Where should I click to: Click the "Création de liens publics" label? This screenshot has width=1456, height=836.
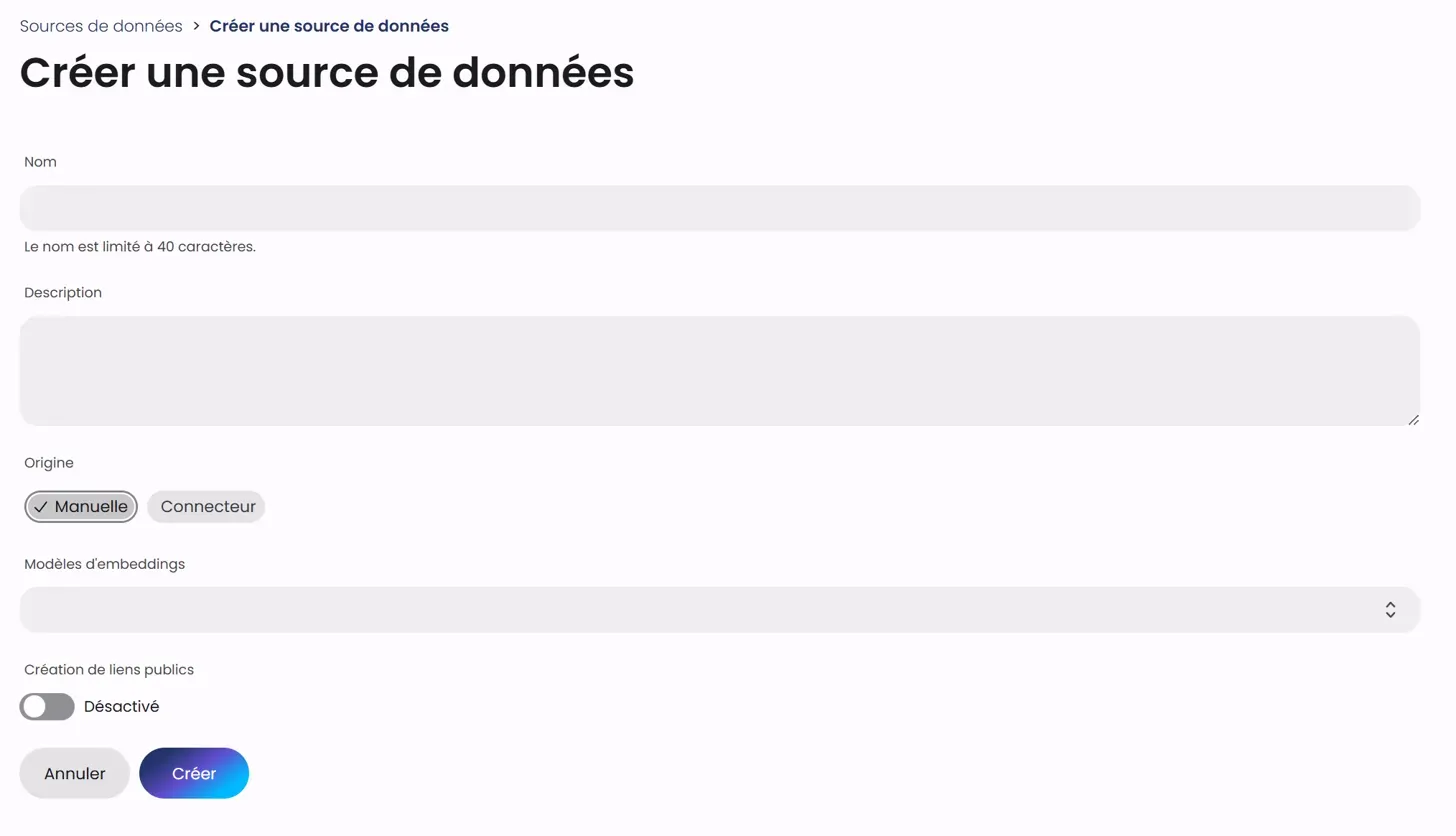tap(109, 670)
